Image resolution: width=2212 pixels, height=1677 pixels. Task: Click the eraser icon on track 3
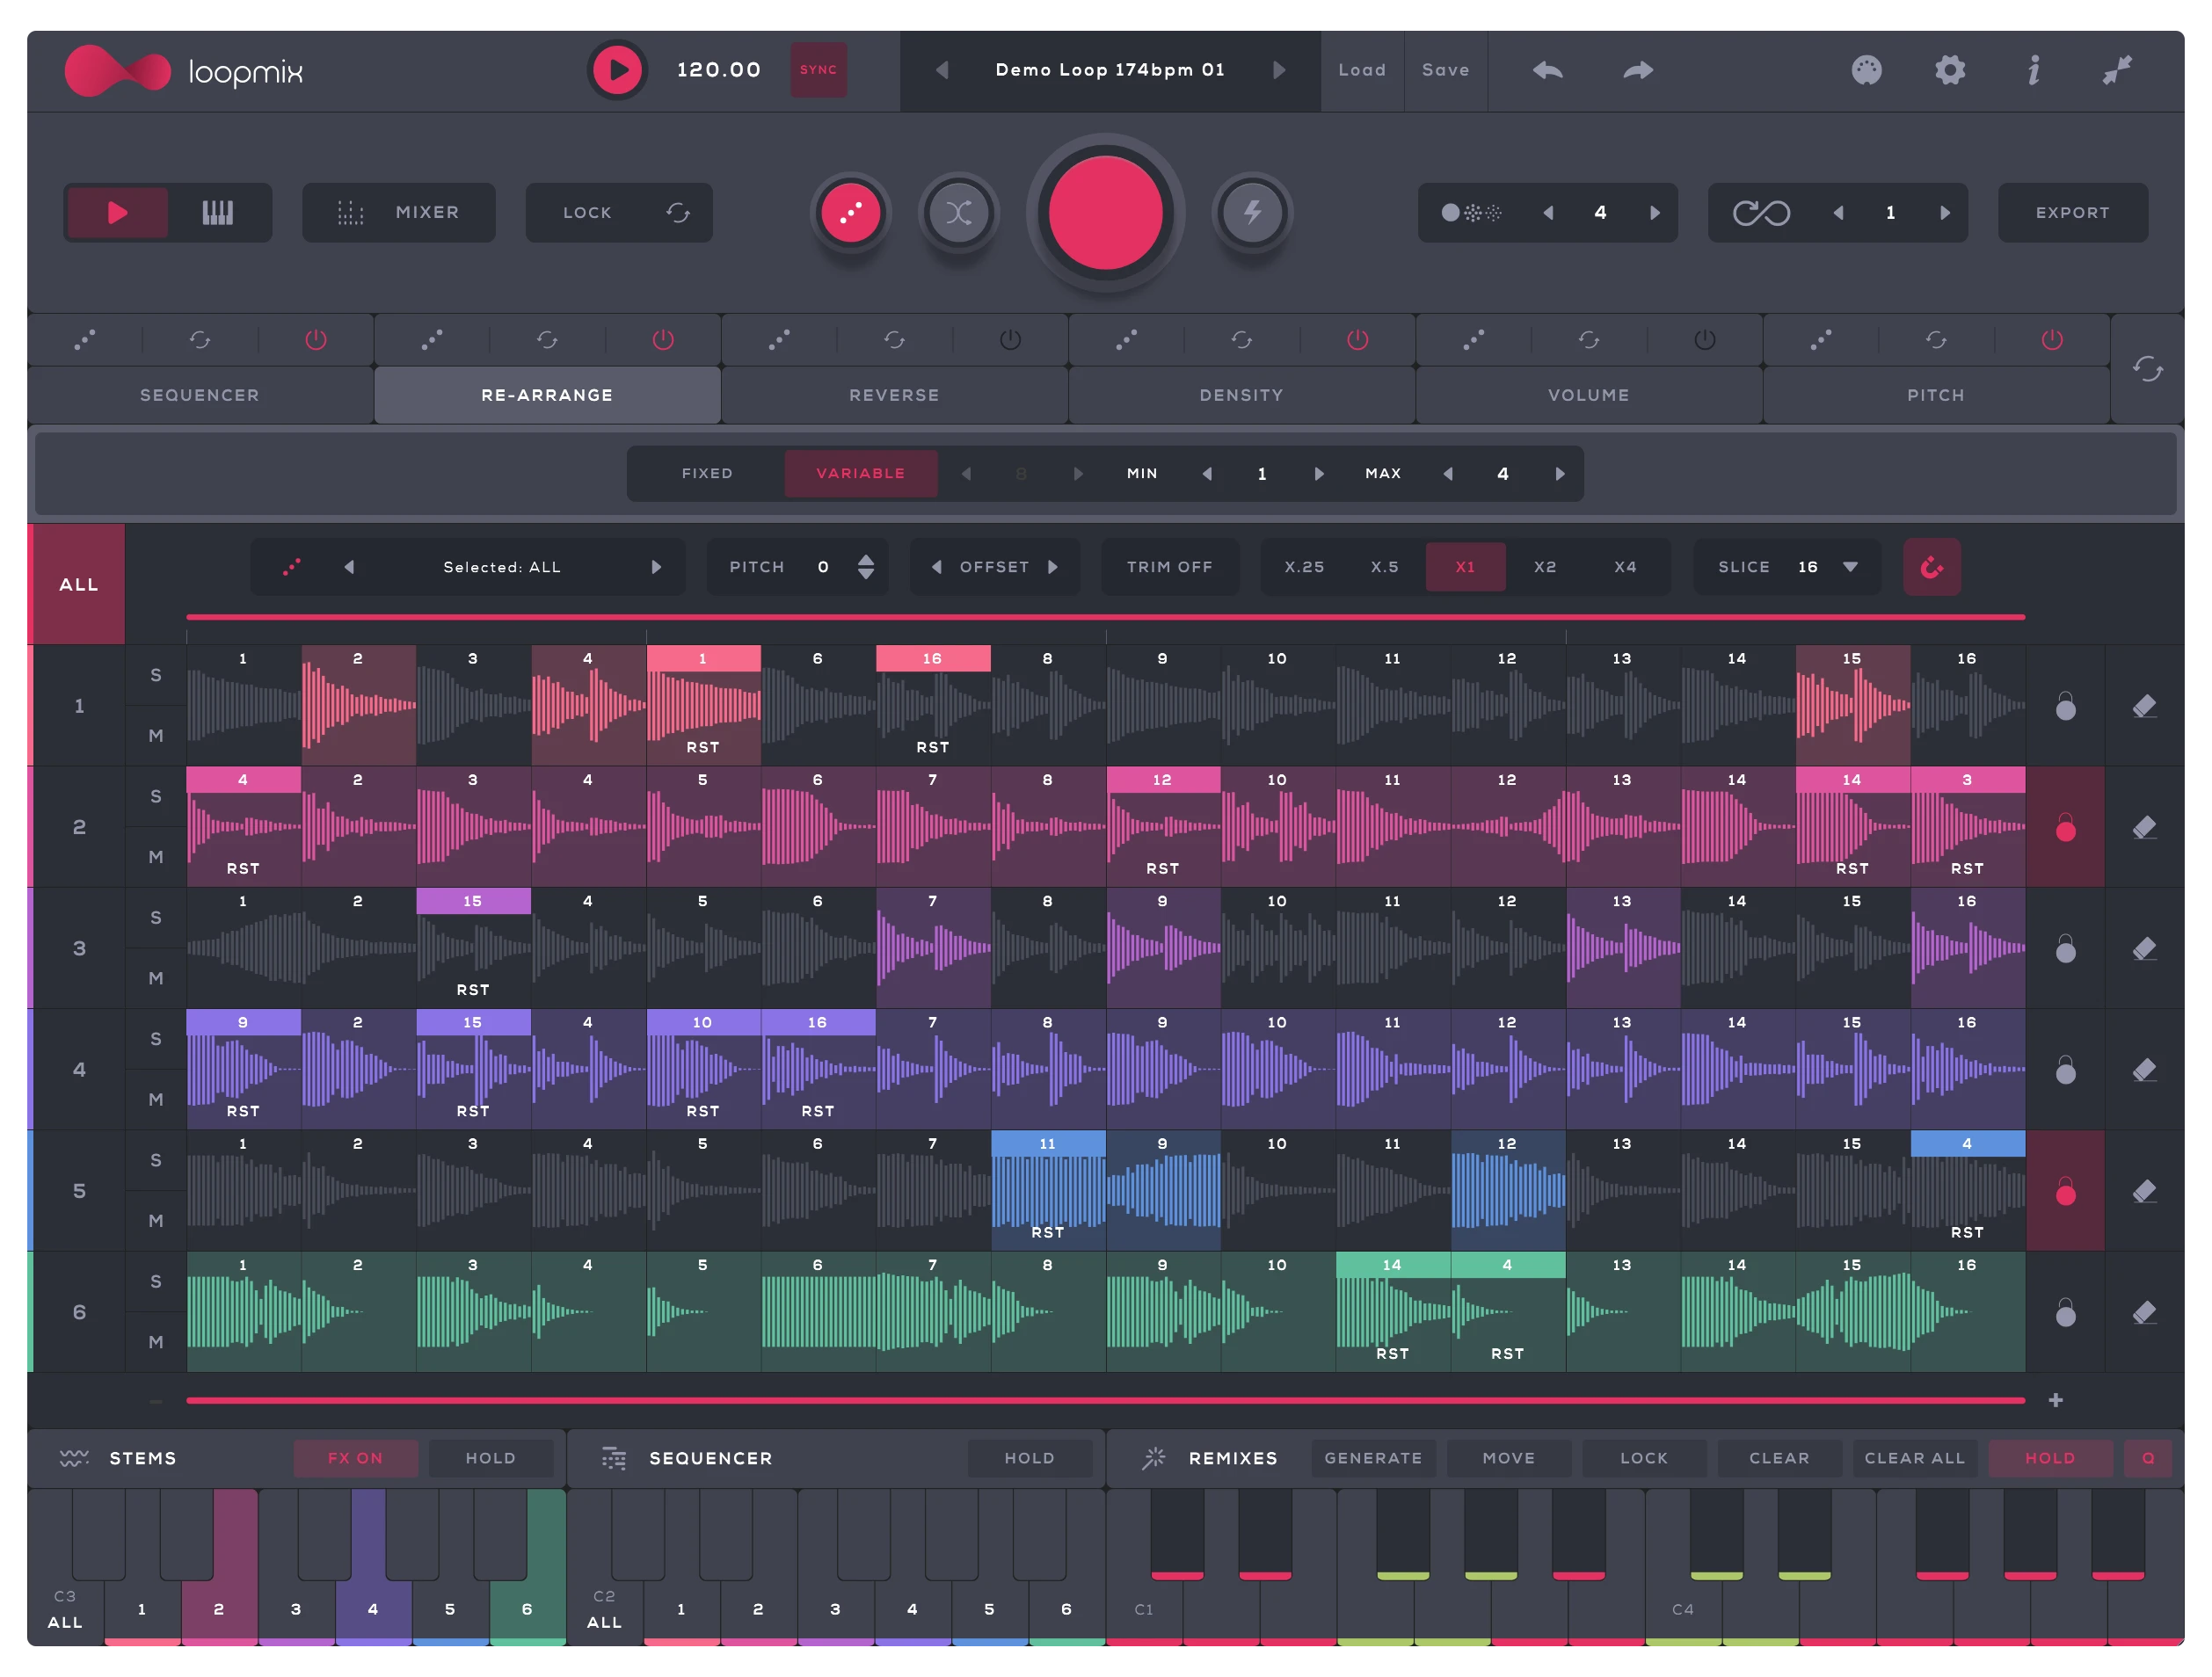(x=2143, y=948)
